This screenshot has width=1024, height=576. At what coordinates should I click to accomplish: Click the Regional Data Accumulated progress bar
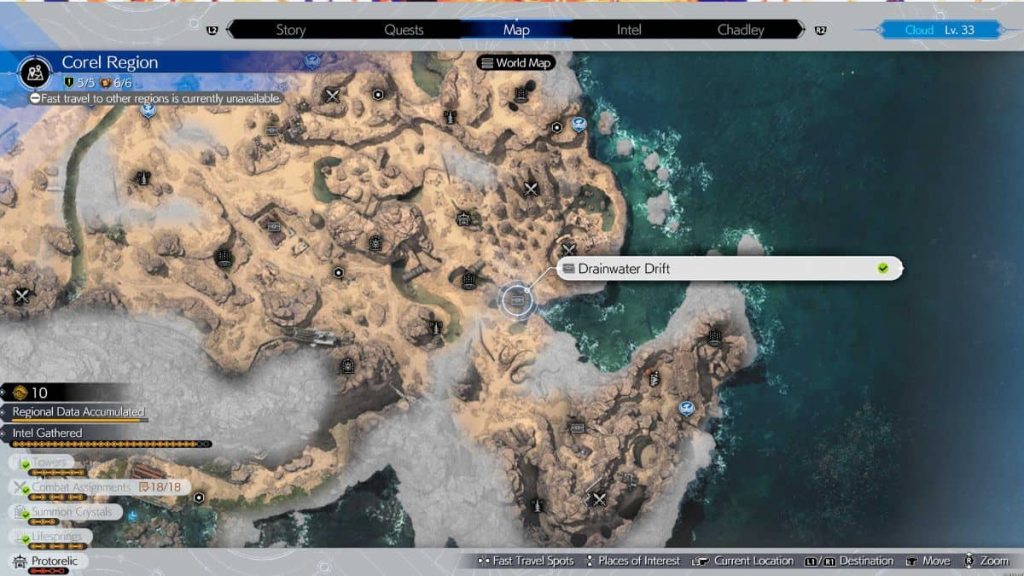pos(79,421)
